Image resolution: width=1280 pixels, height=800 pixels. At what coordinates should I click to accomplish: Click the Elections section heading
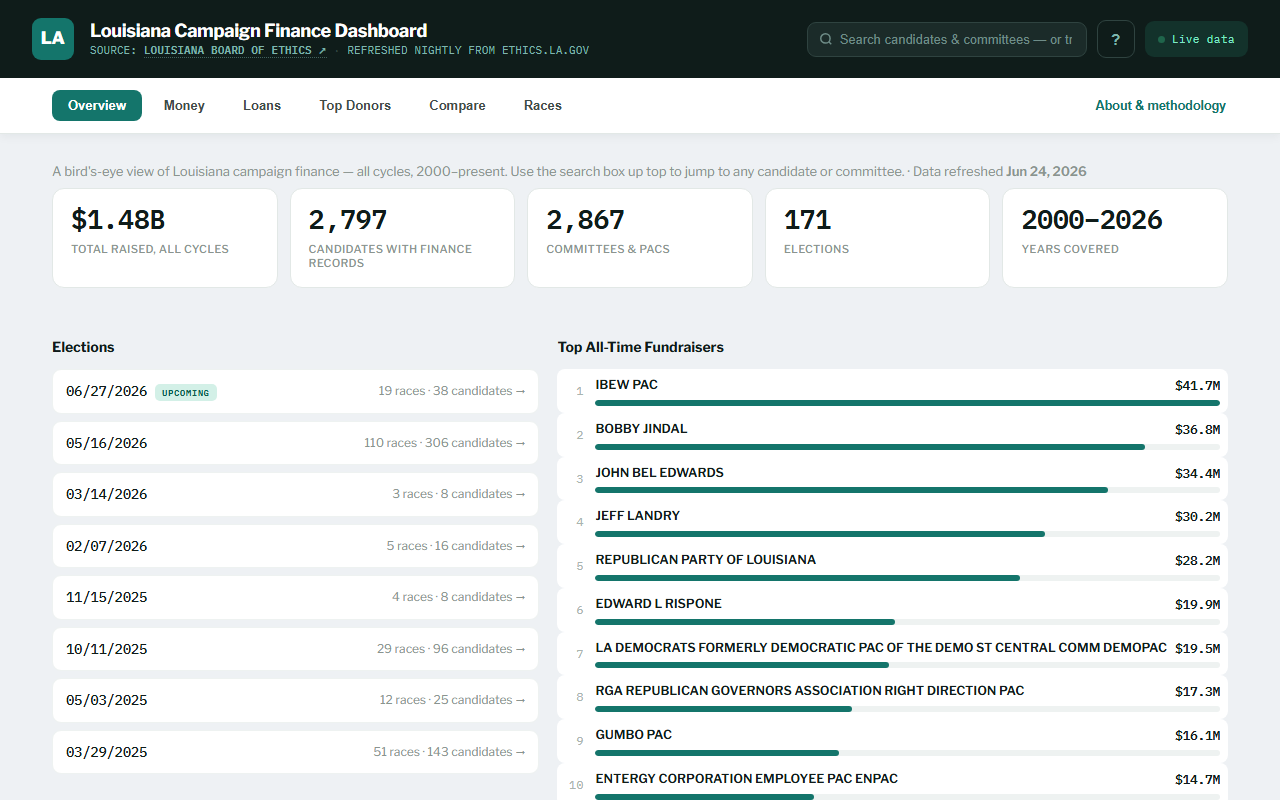click(x=83, y=347)
